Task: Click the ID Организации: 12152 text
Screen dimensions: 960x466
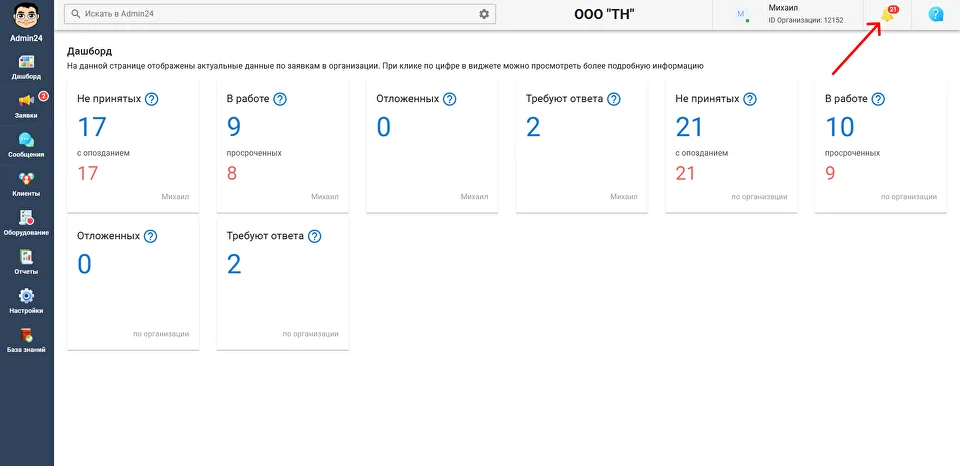Action: click(x=806, y=20)
